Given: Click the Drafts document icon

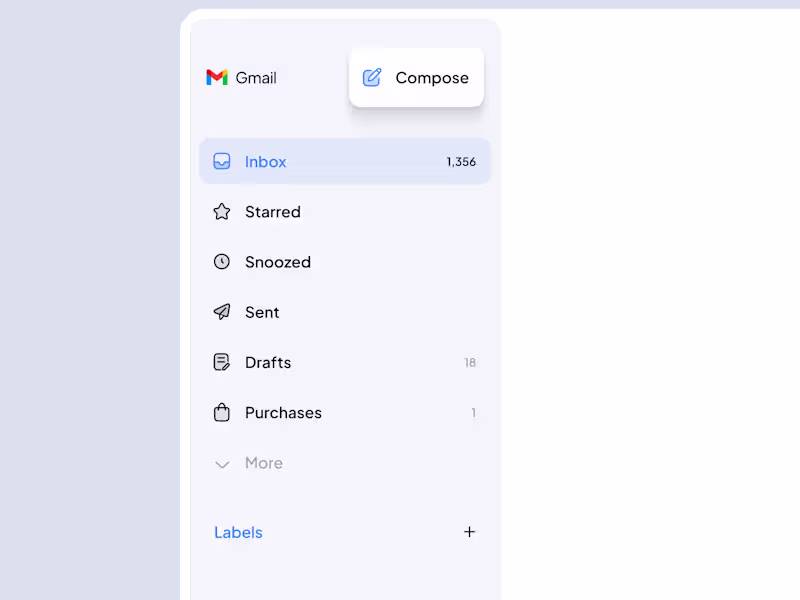Looking at the screenshot, I should (222, 362).
